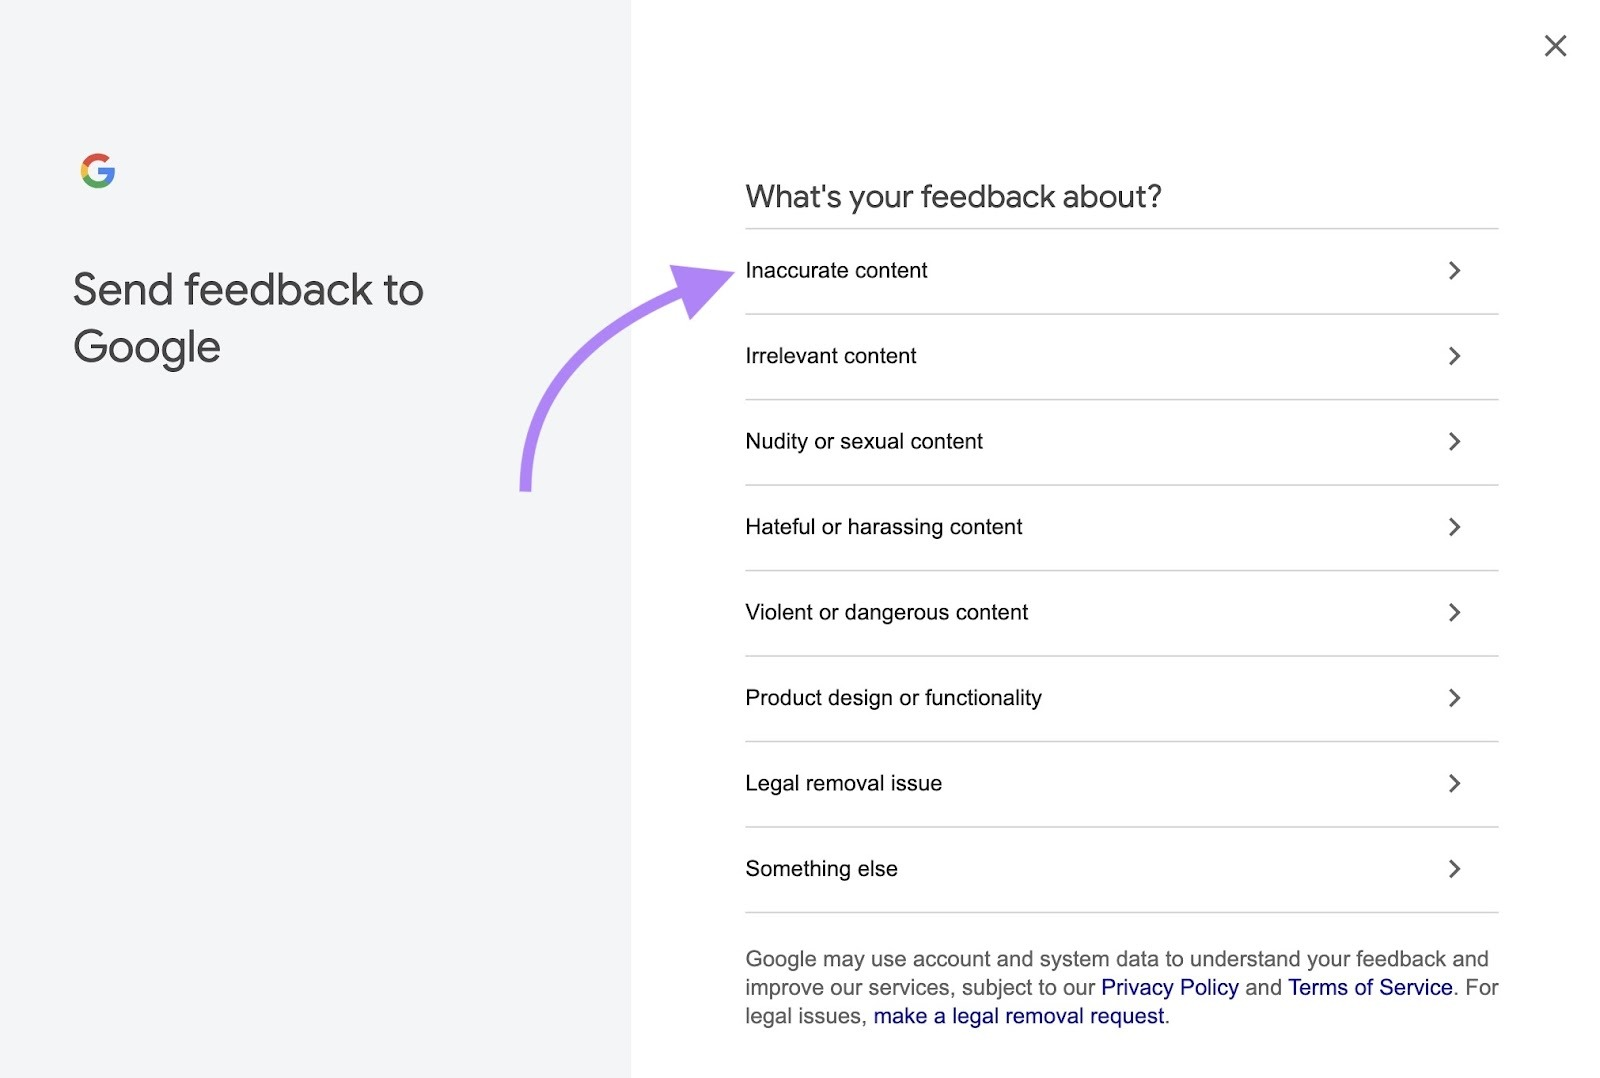Select Legal removal issue
Image resolution: width=1600 pixels, height=1078 pixels.
tap(842, 783)
